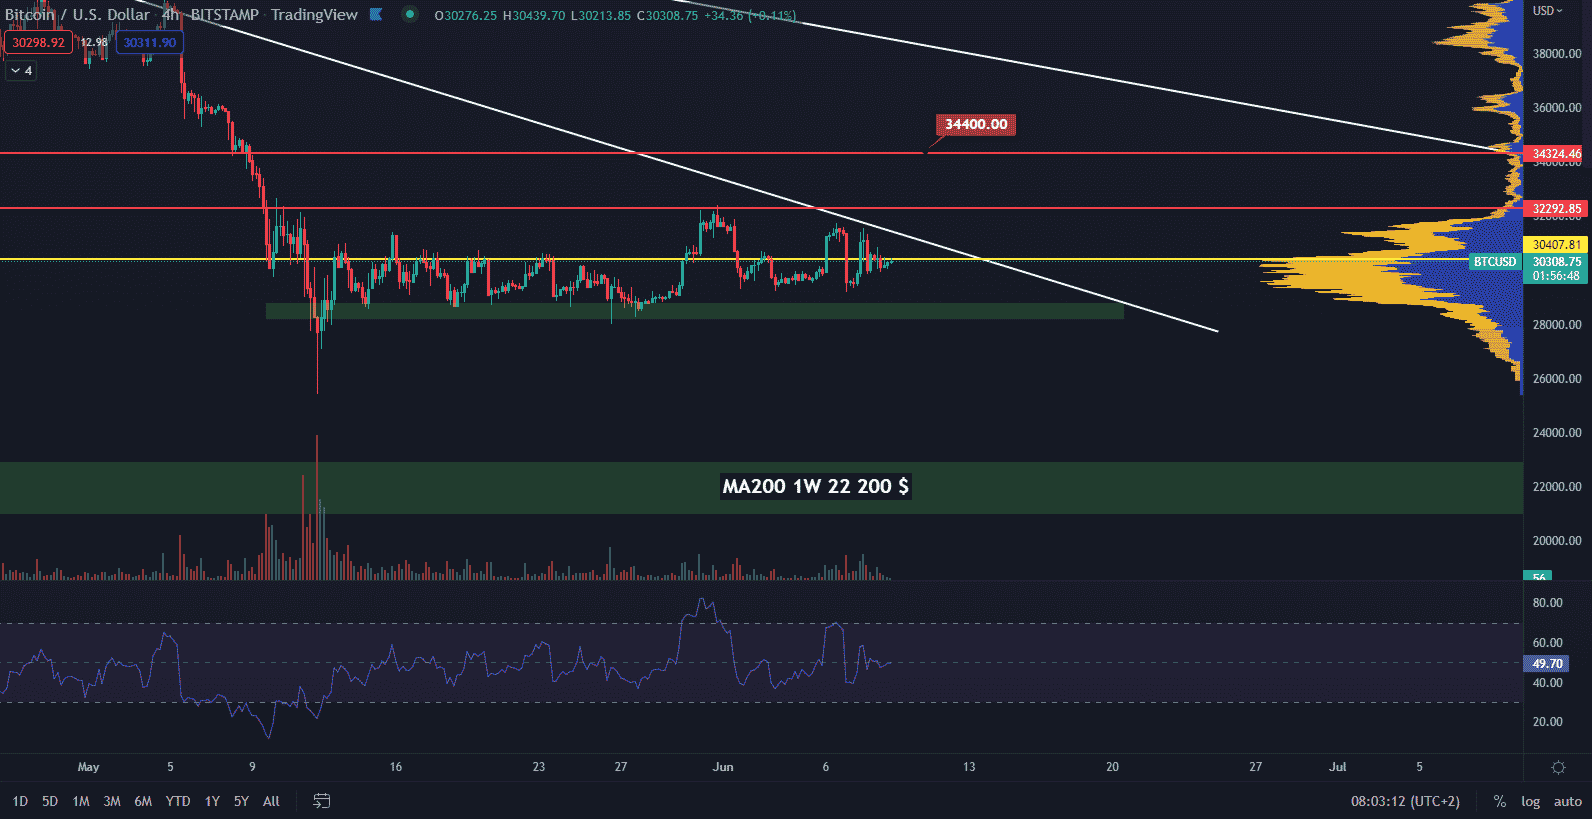Image resolution: width=1592 pixels, height=819 pixels.
Task: Click the 34400.00 price label annotation
Action: click(x=975, y=125)
